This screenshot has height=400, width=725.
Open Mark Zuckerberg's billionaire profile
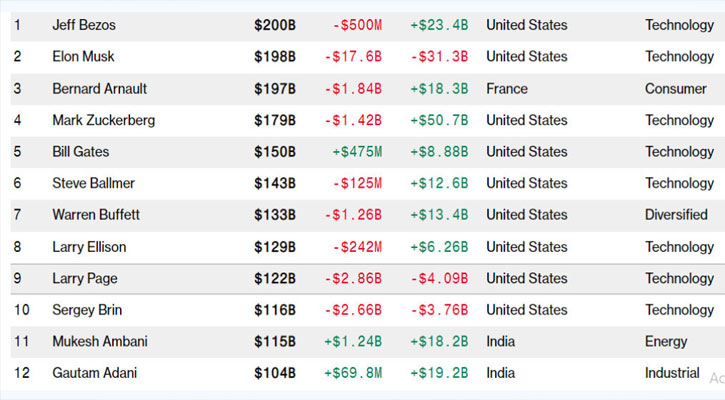103,121
